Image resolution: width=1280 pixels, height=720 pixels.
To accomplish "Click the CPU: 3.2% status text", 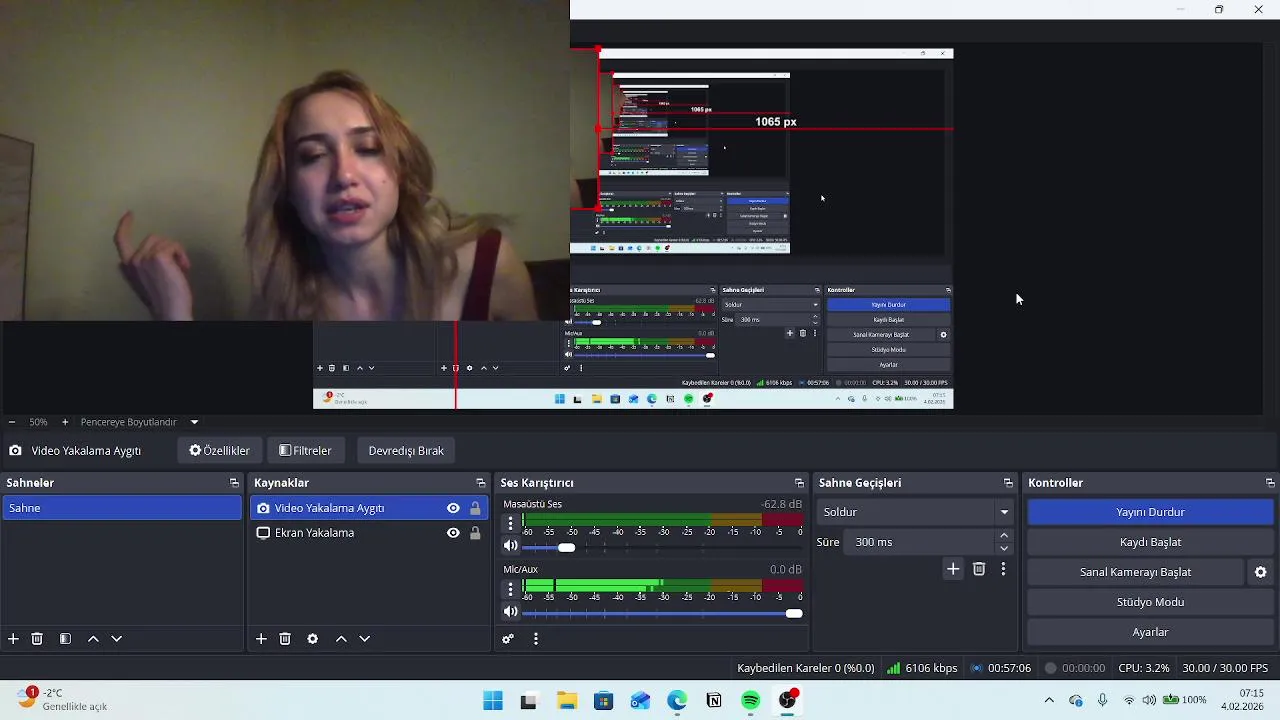I will [1143, 668].
